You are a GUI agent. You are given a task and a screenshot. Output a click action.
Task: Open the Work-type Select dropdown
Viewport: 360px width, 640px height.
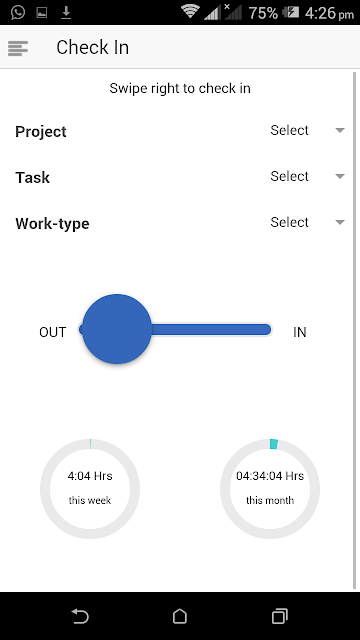[307, 222]
